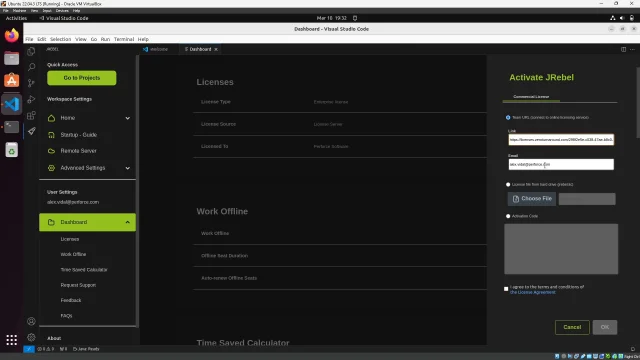Open the Request Support submenu item
Viewport: 640px width, 360px height.
78,285
